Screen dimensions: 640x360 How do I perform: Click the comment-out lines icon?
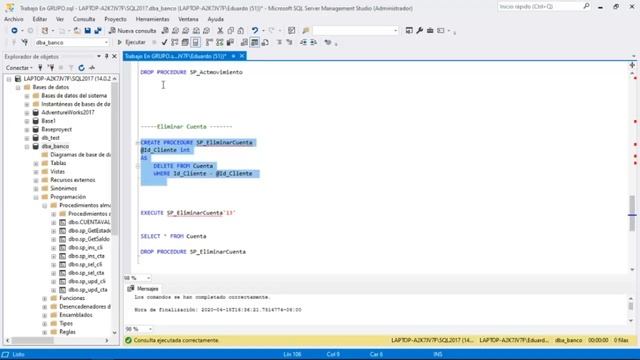pyautogui.click(x=279, y=42)
